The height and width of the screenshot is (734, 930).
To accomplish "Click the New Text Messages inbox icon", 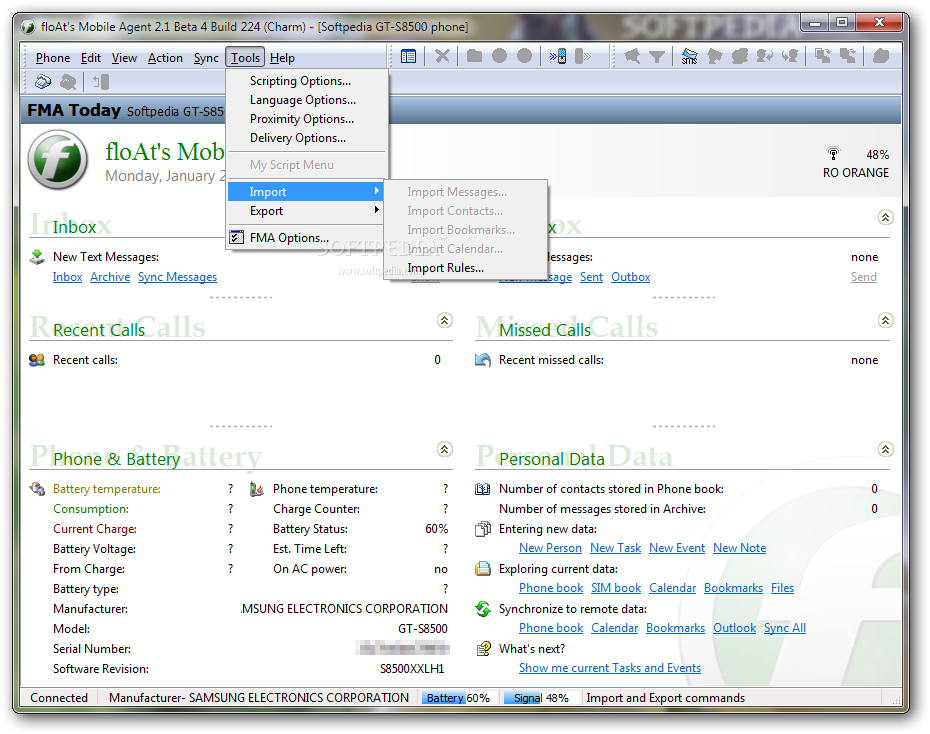I will pyautogui.click(x=37, y=257).
